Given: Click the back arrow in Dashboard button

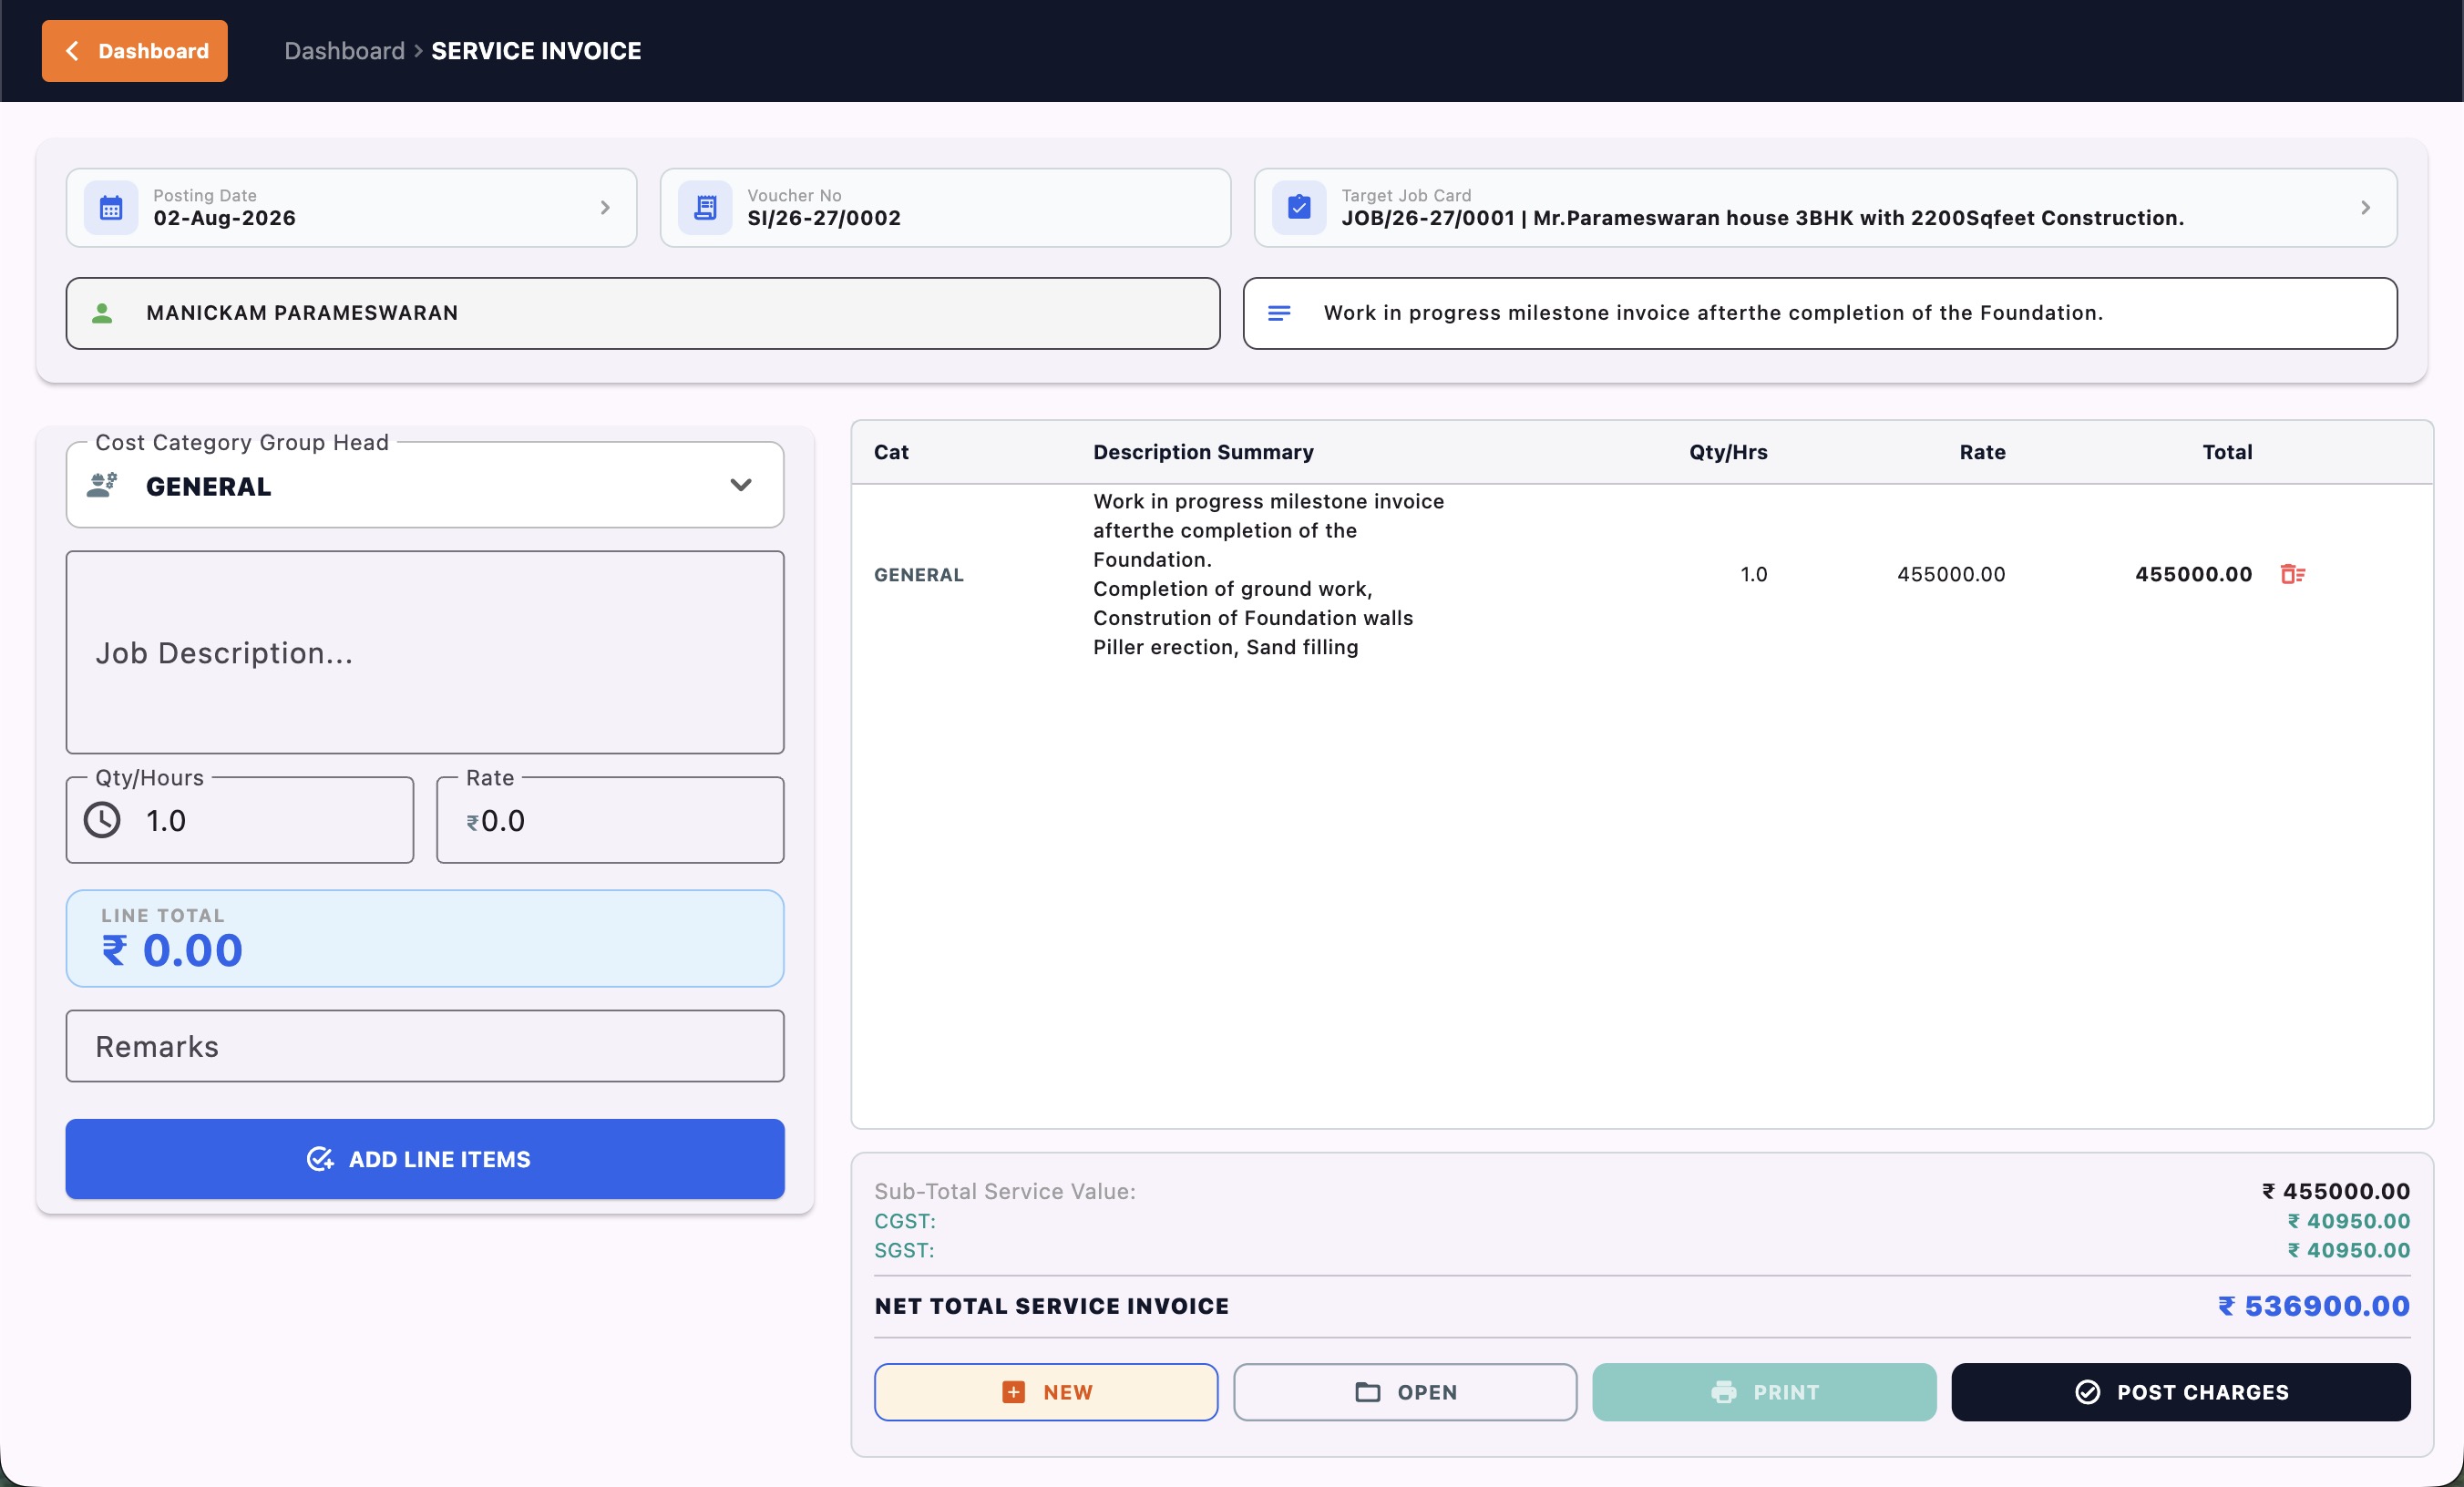Looking at the screenshot, I should [72, 51].
